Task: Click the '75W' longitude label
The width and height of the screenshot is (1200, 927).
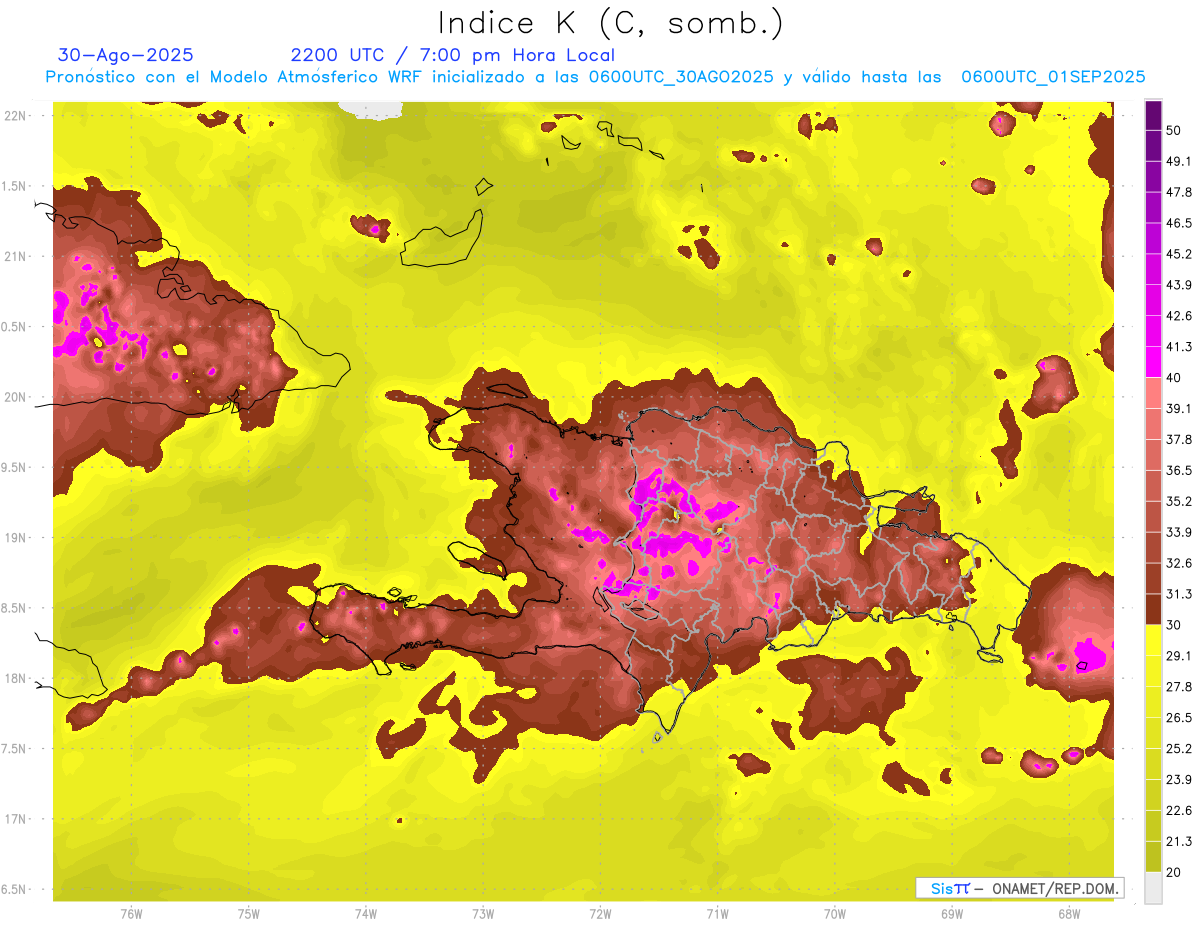Action: click(x=248, y=914)
